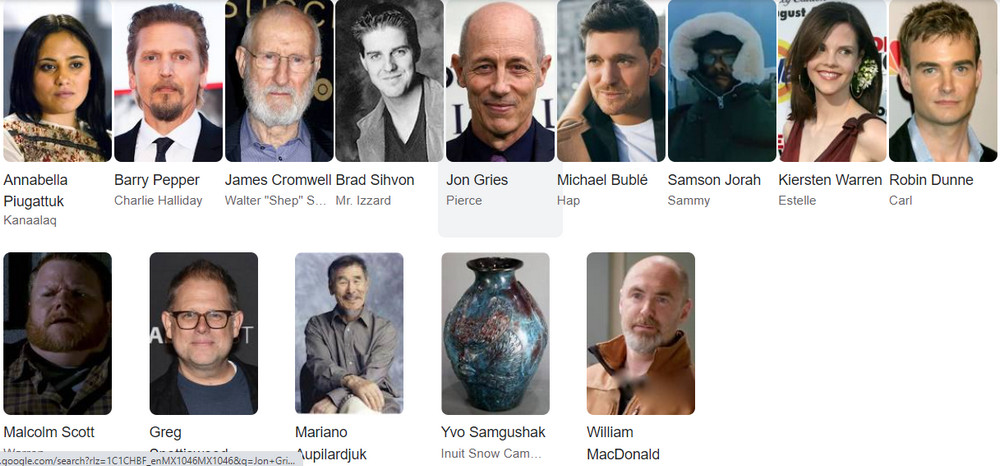Click Mariano Aupilardjuk's seated photo

(x=349, y=333)
